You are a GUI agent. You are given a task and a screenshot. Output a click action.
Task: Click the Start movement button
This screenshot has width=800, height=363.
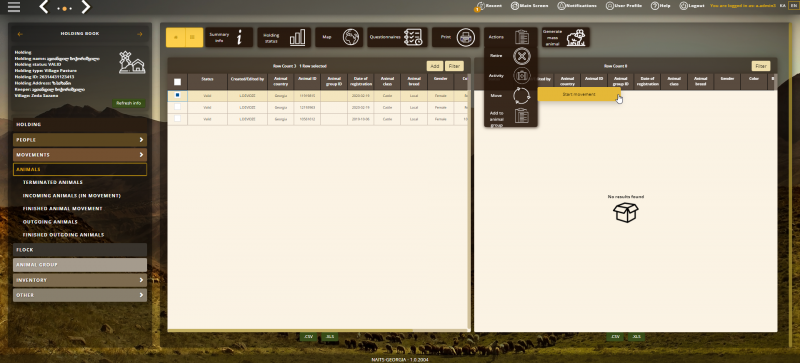click(x=579, y=94)
